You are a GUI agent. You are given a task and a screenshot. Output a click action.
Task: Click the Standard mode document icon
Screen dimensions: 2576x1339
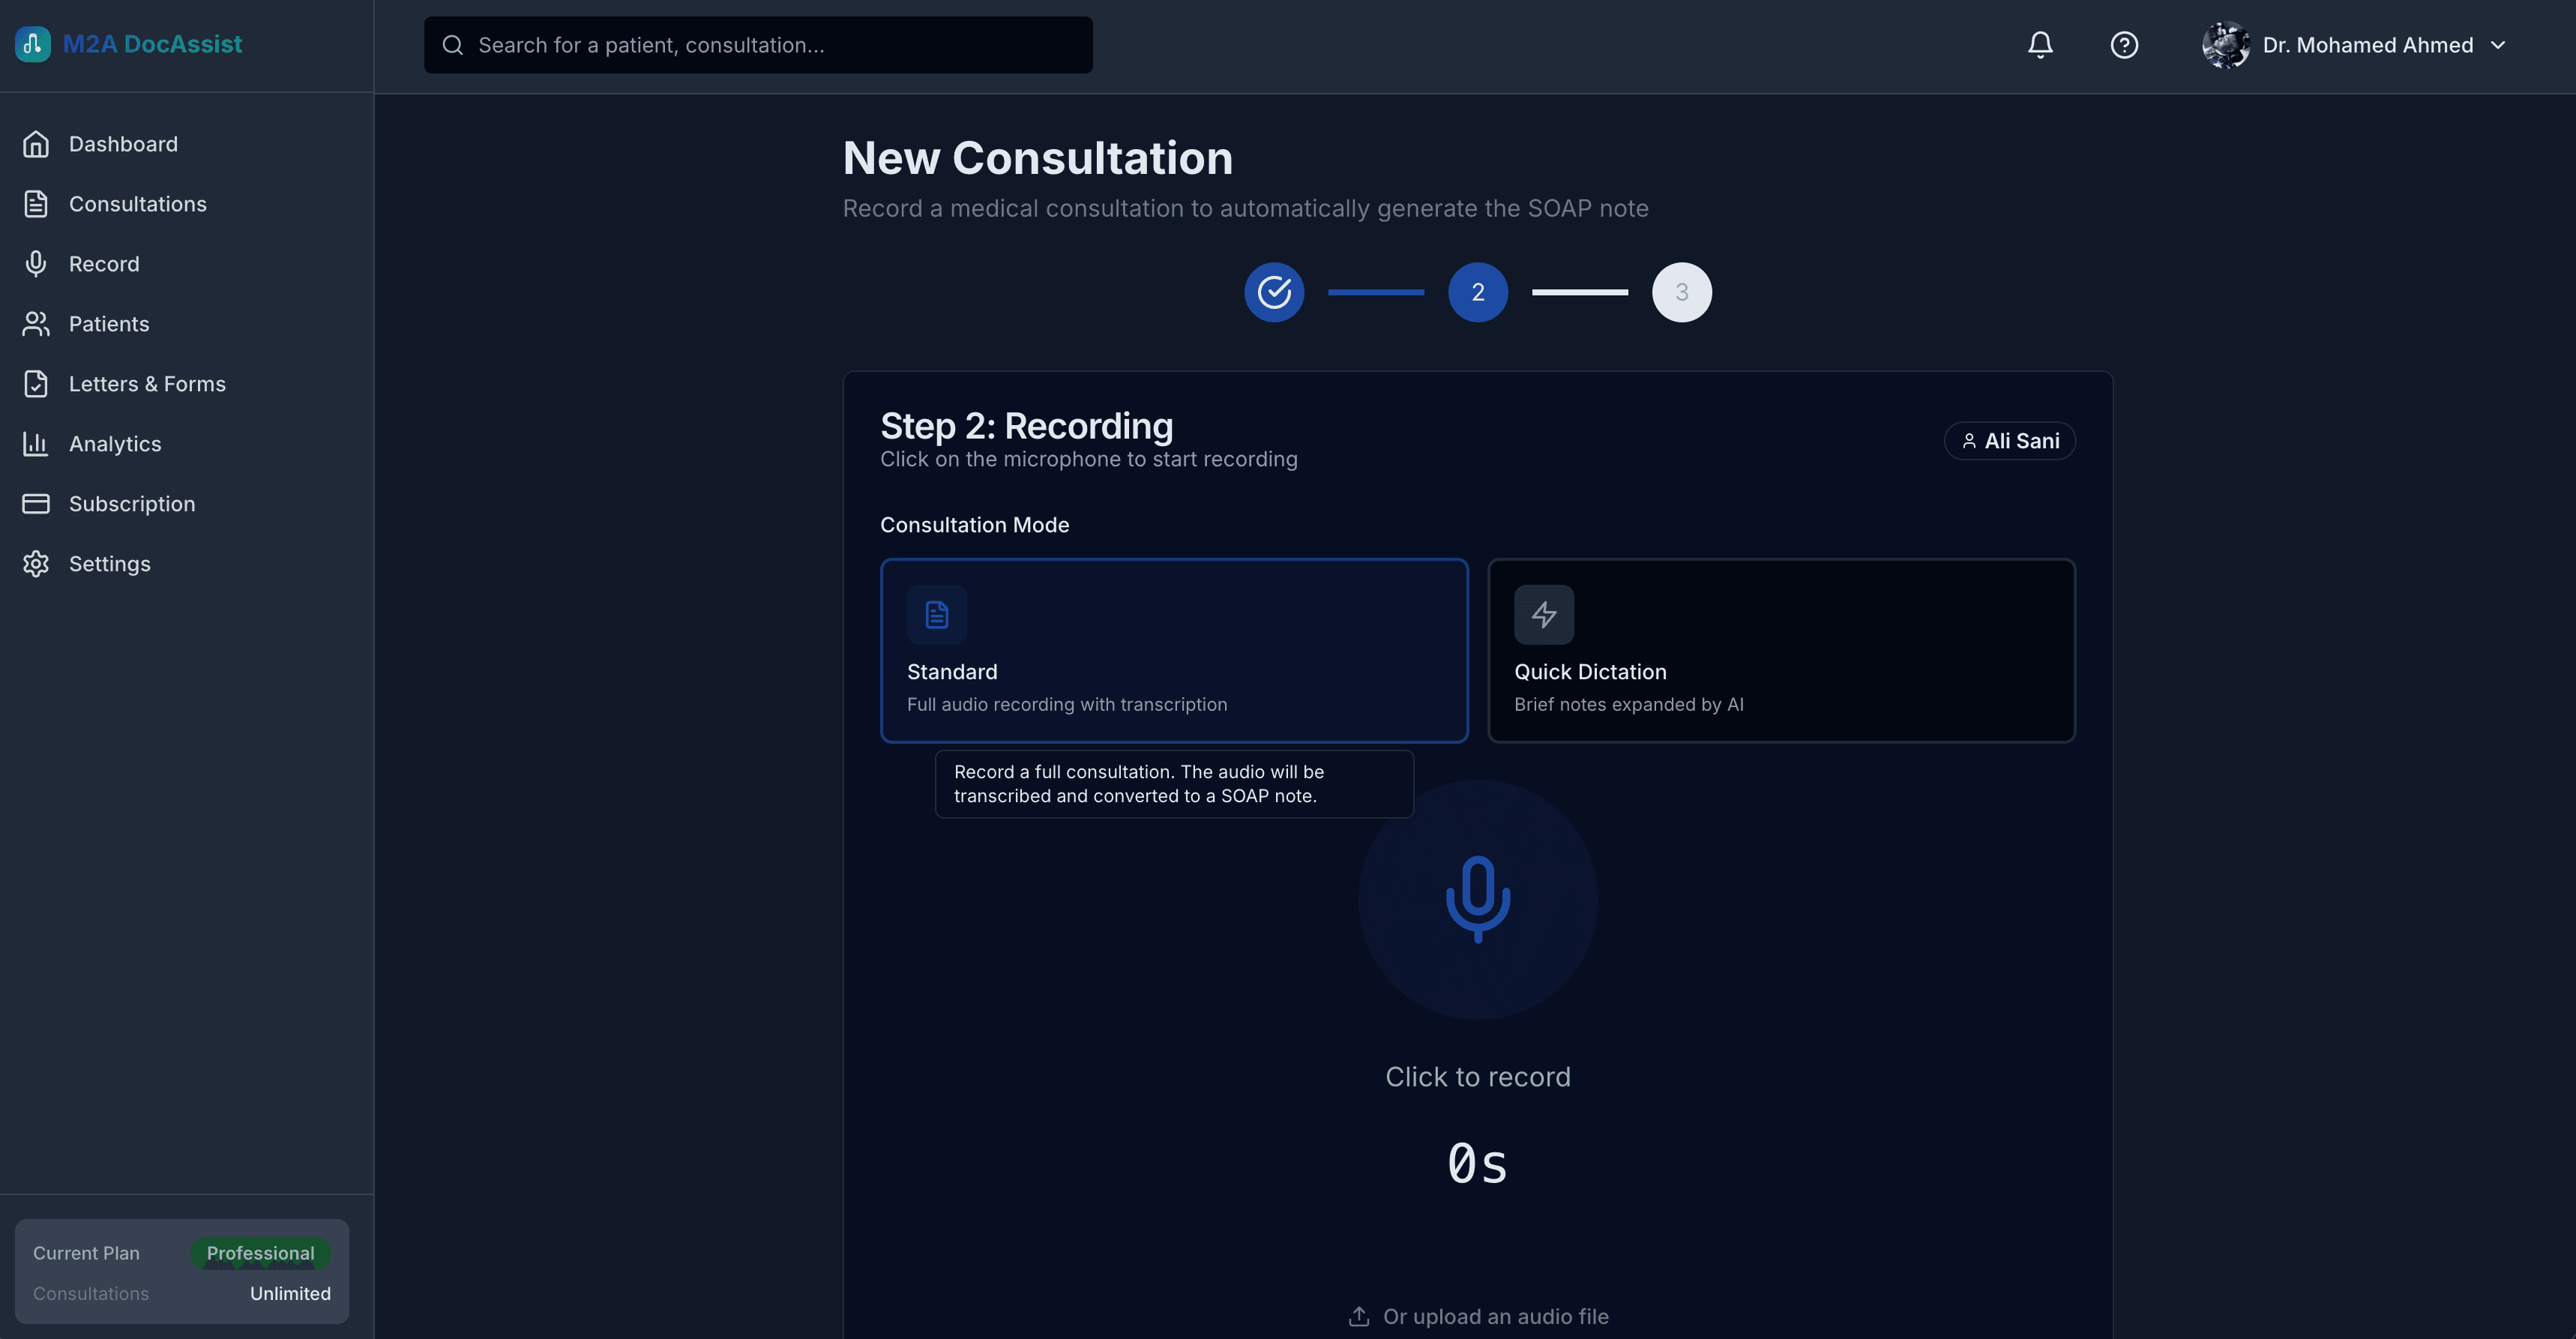pos(937,615)
